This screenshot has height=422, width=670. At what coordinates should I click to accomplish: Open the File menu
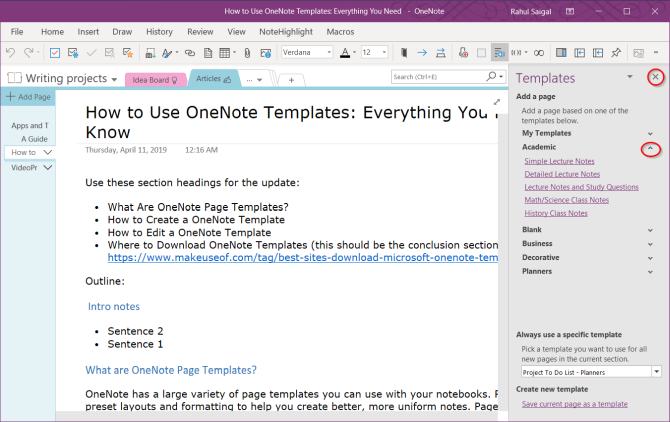pyautogui.click(x=17, y=32)
